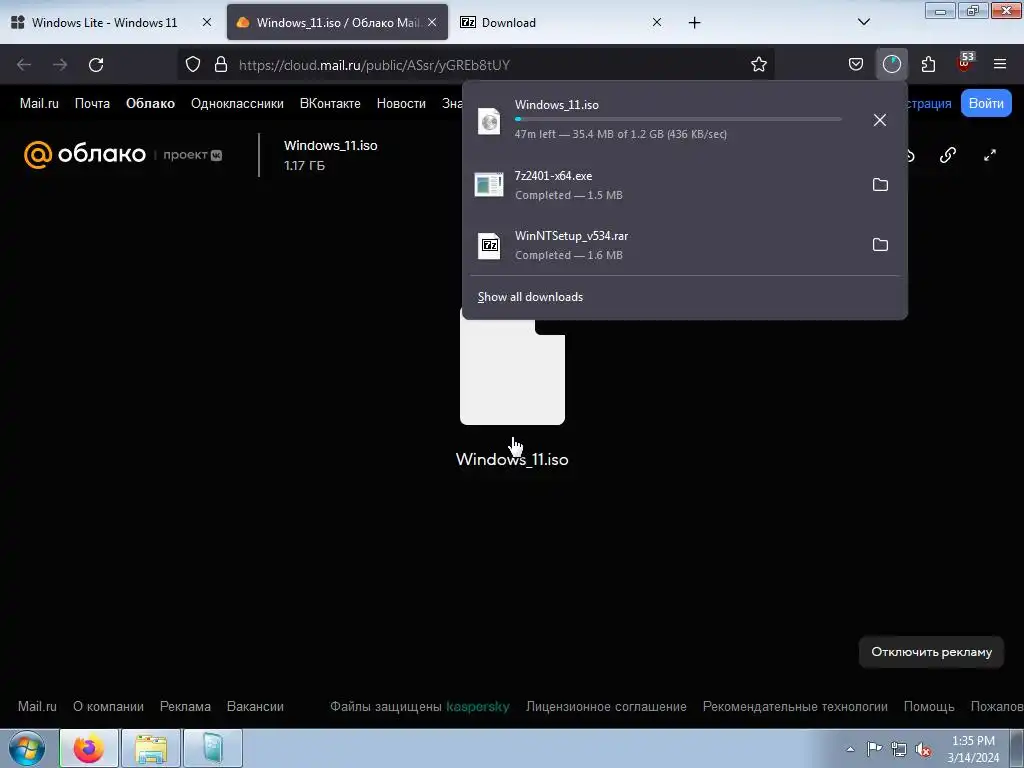This screenshot has width=1024, height=768.
Task: Click the browser back arrow
Action: tap(24, 65)
